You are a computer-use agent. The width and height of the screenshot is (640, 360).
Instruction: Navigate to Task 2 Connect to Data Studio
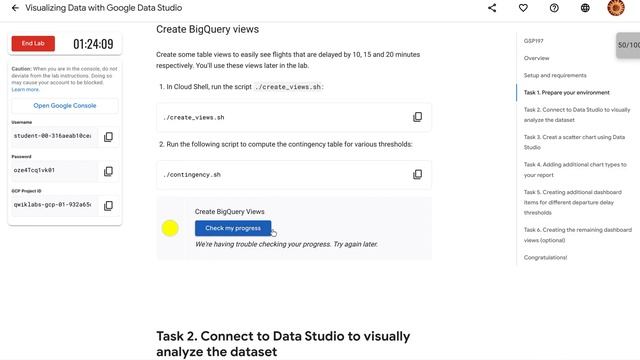(x=577, y=115)
